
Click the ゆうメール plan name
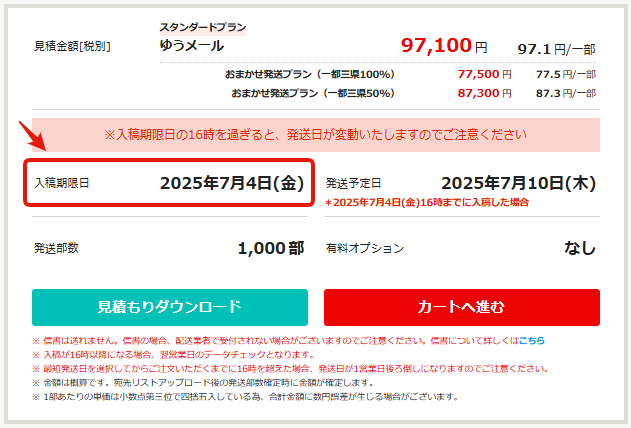192,45
